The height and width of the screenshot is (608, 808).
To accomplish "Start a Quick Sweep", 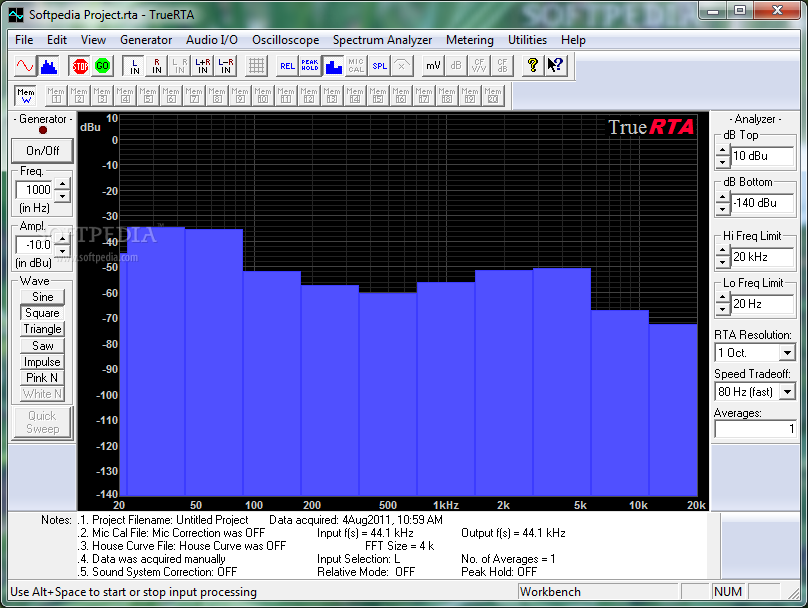I will [42, 423].
